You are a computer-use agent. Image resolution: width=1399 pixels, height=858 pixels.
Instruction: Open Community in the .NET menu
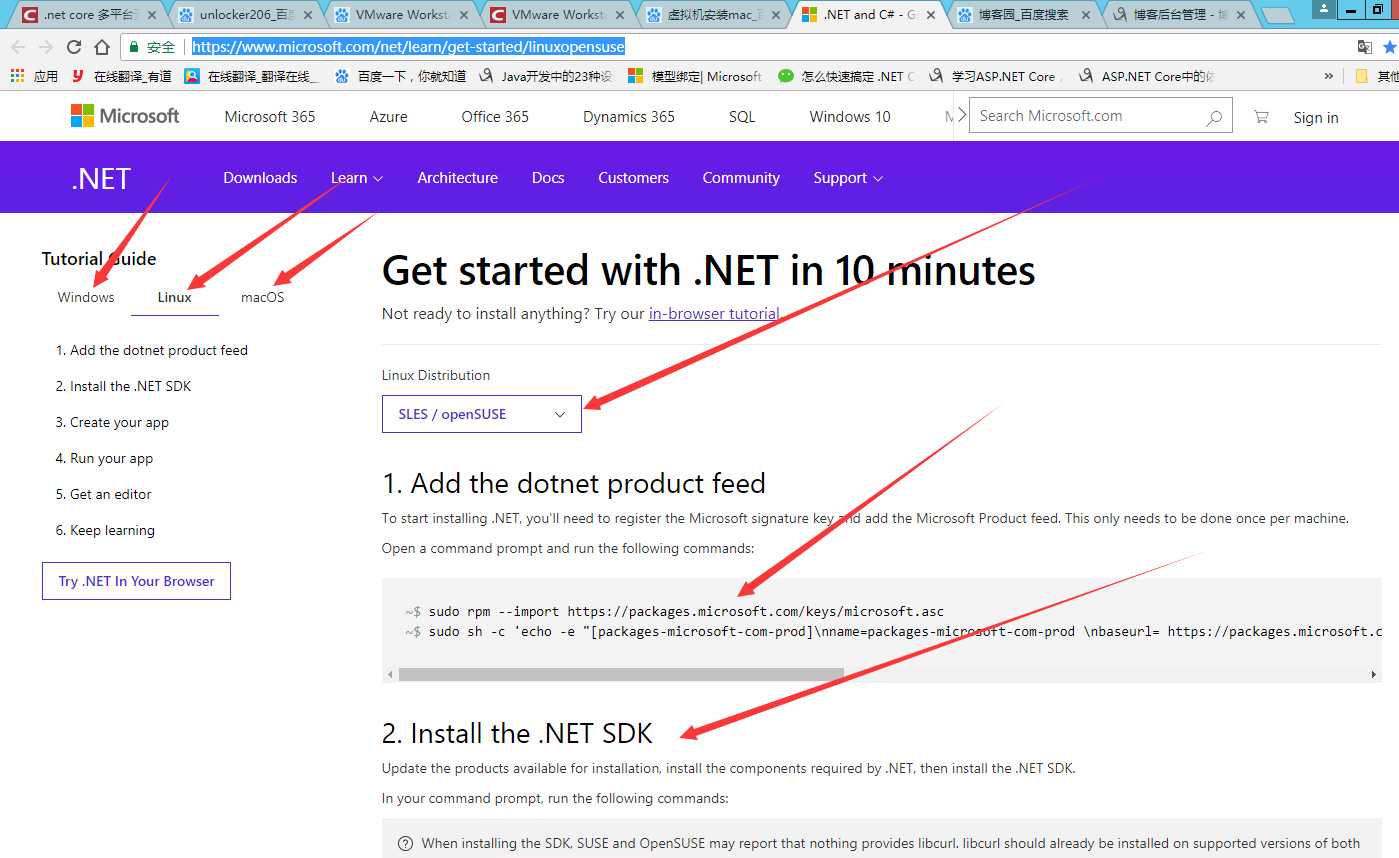coord(741,178)
